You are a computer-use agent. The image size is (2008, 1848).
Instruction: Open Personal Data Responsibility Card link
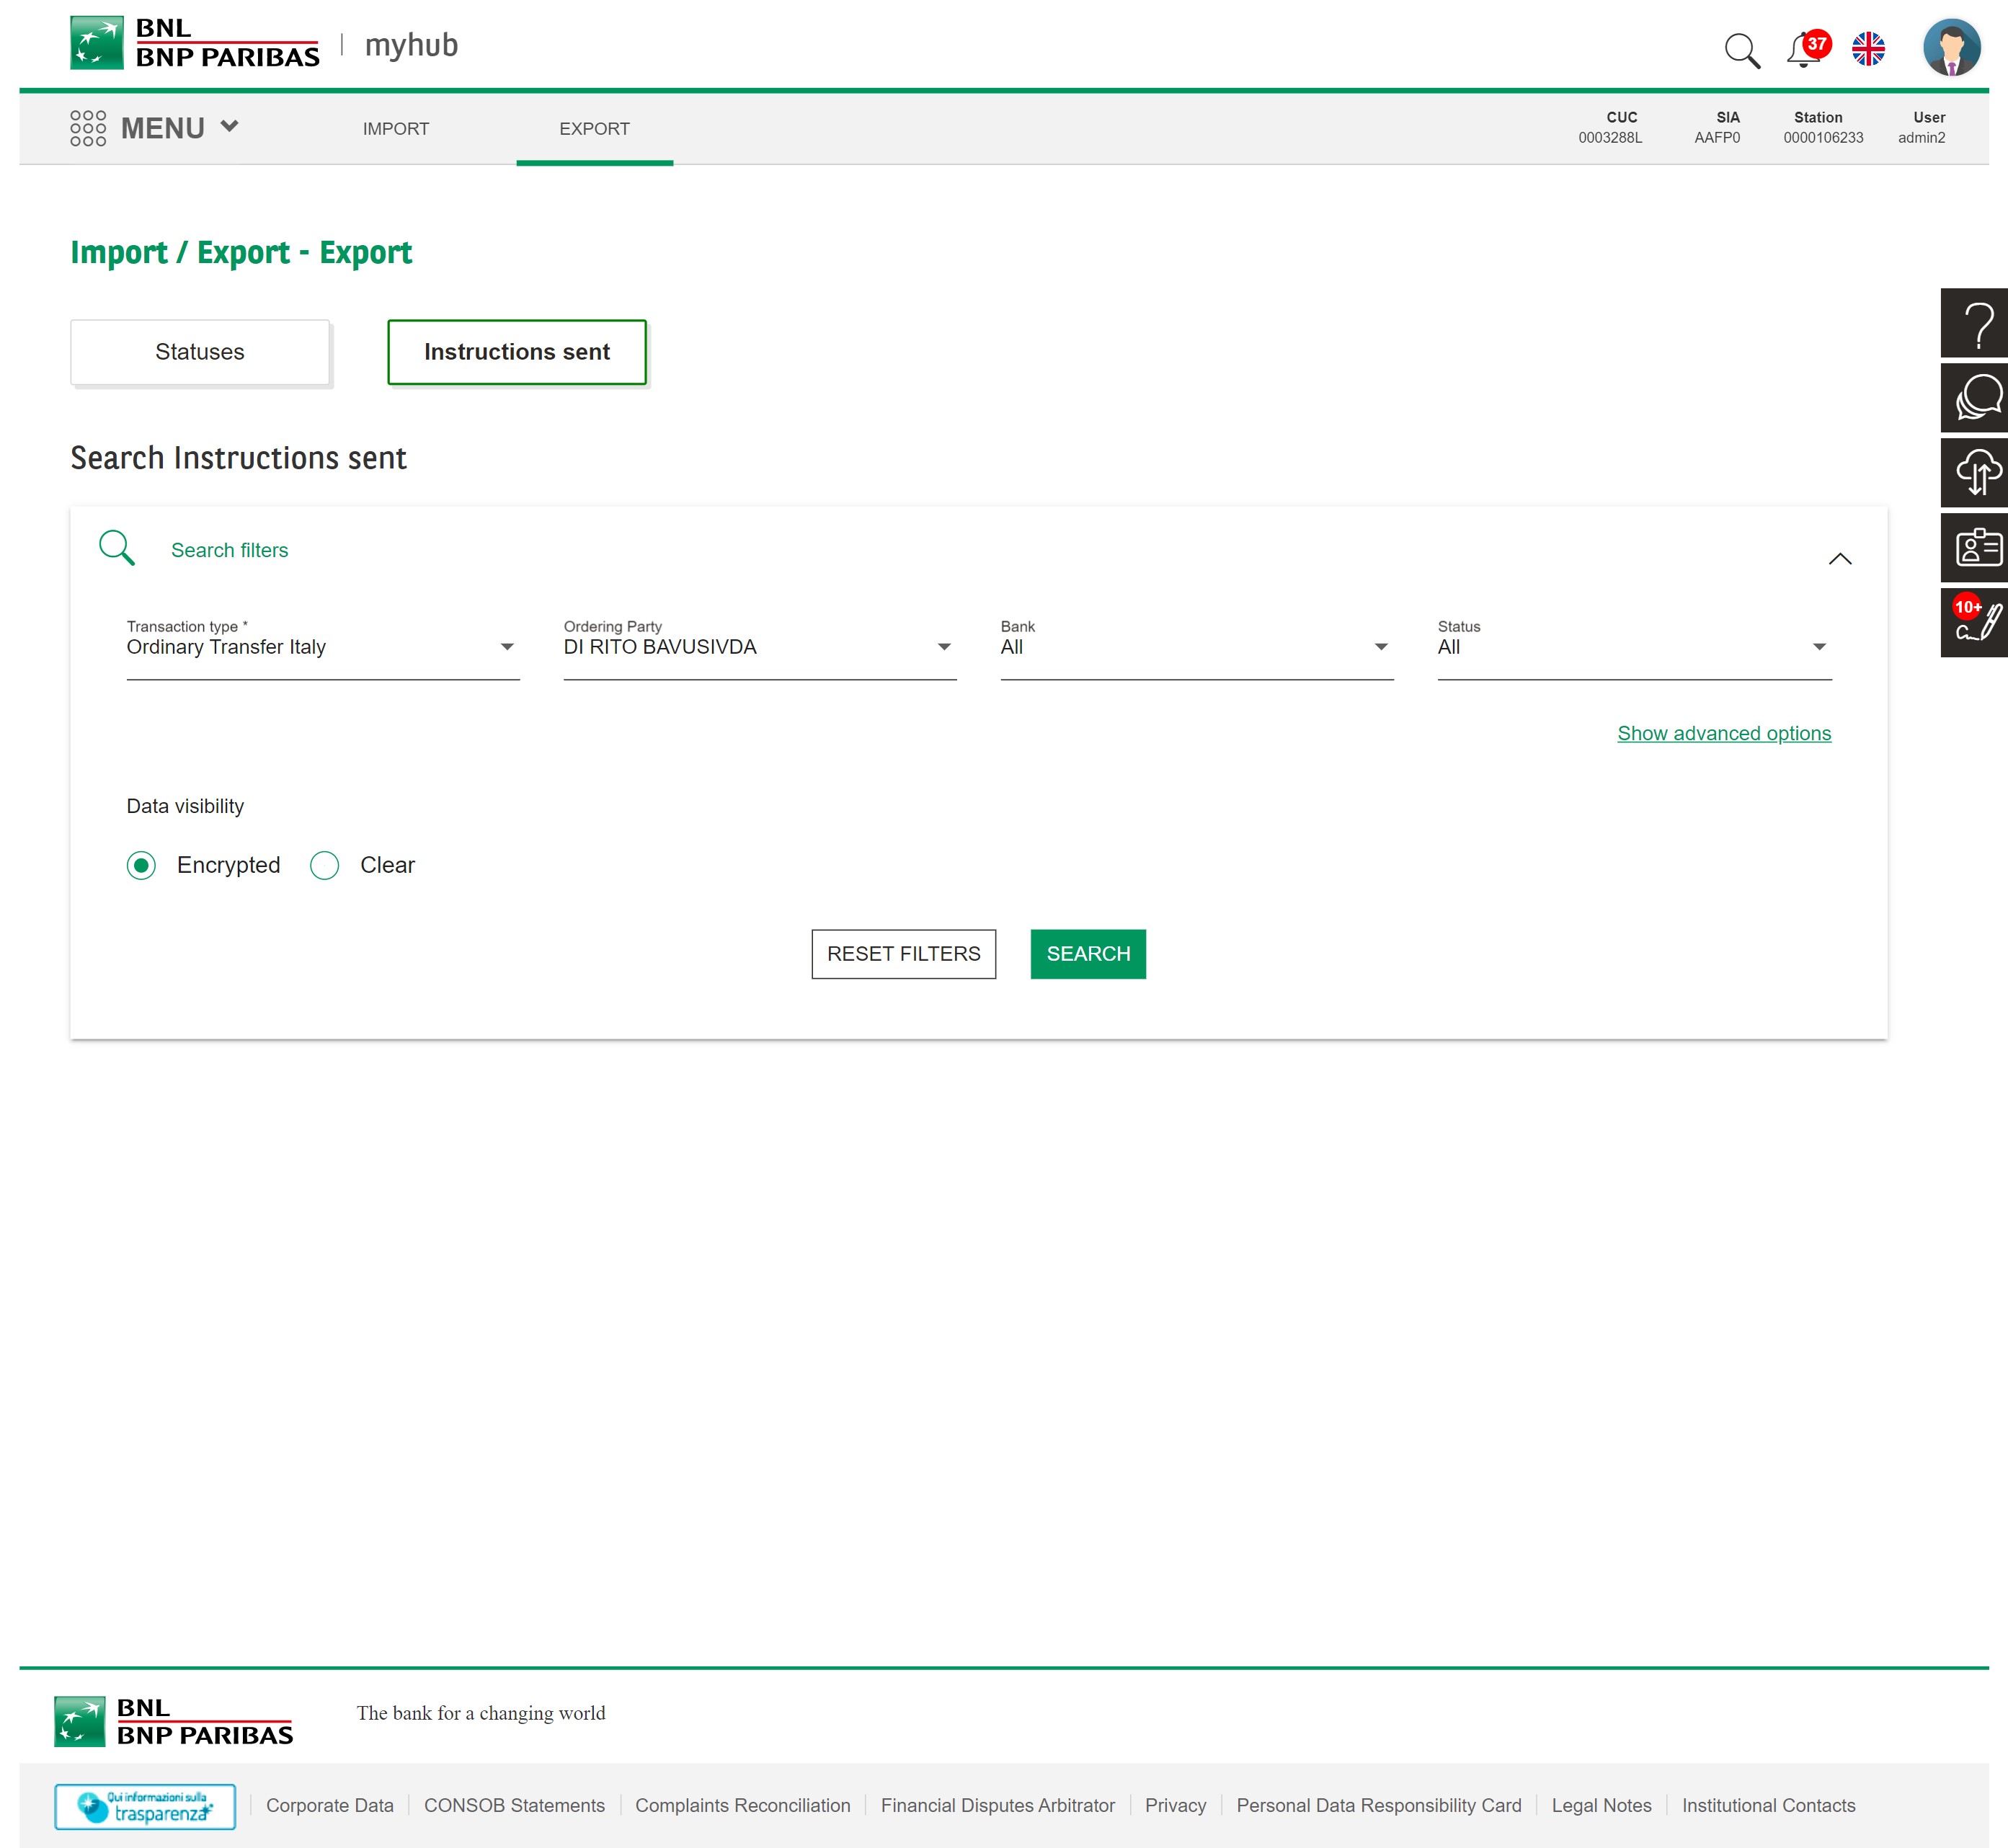(x=1379, y=1805)
